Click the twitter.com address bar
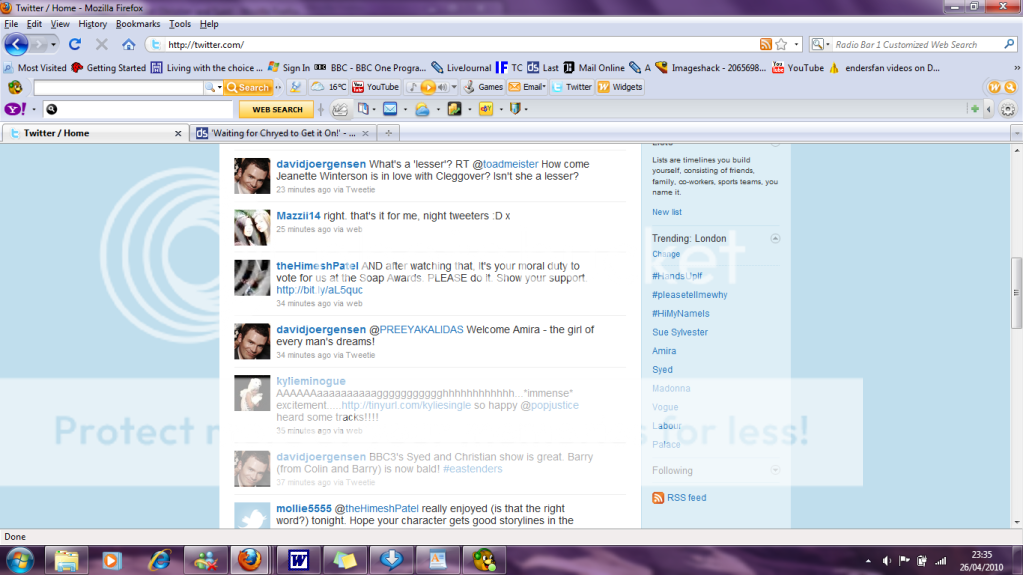Image resolution: width=1023 pixels, height=575 pixels. click(450, 44)
